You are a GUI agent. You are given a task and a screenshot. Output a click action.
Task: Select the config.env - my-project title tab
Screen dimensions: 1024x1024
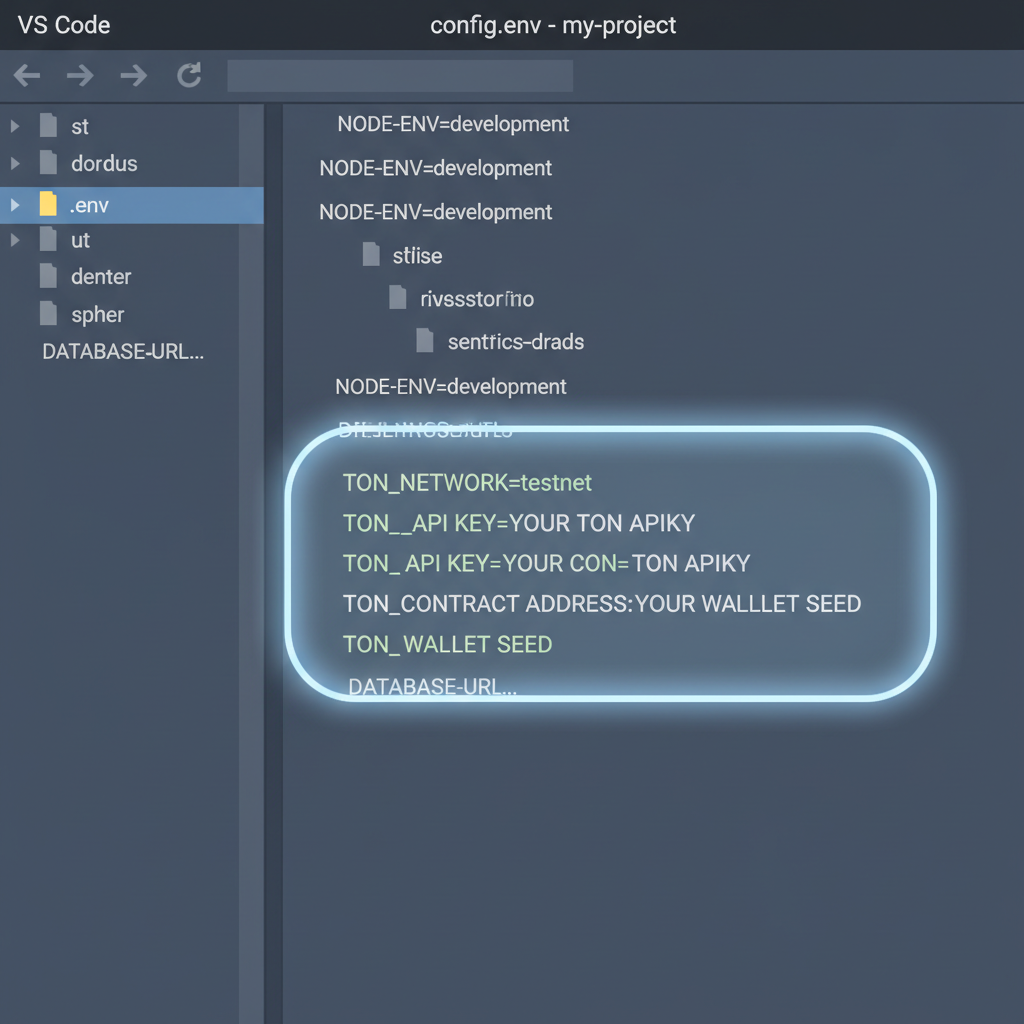click(x=553, y=25)
